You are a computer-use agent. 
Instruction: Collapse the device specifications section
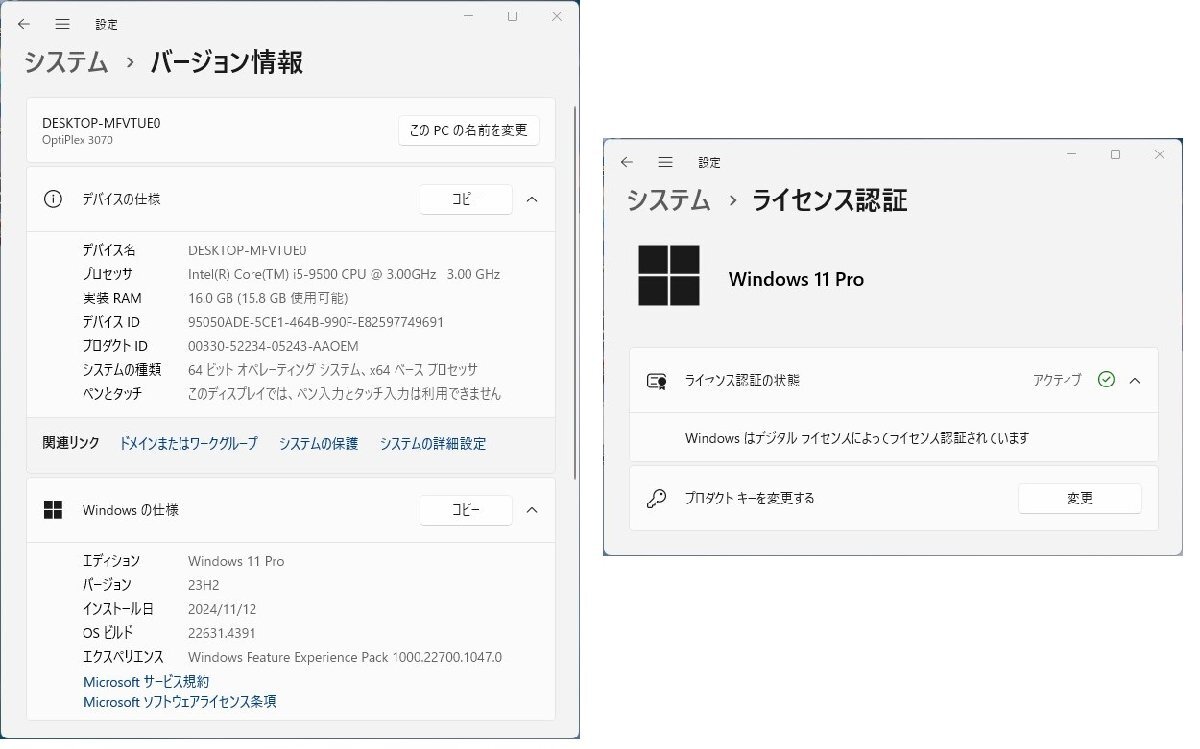coord(532,199)
